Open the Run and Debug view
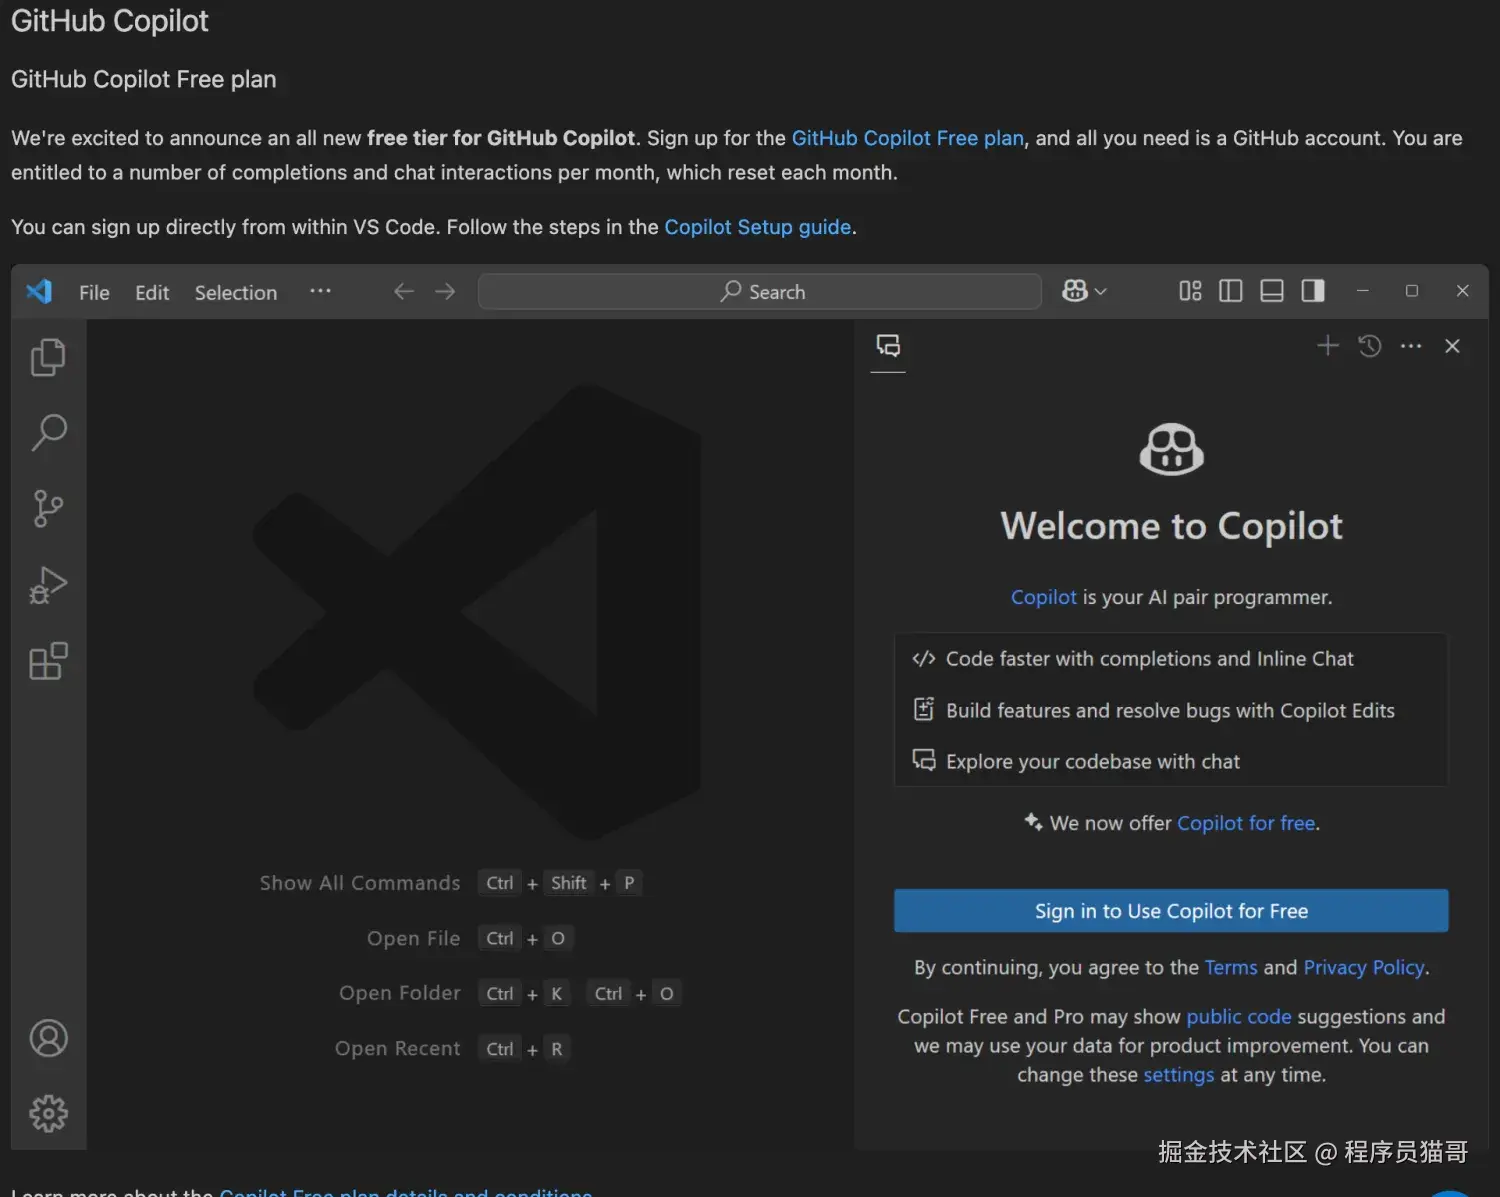This screenshot has height=1197, width=1500. [48, 585]
